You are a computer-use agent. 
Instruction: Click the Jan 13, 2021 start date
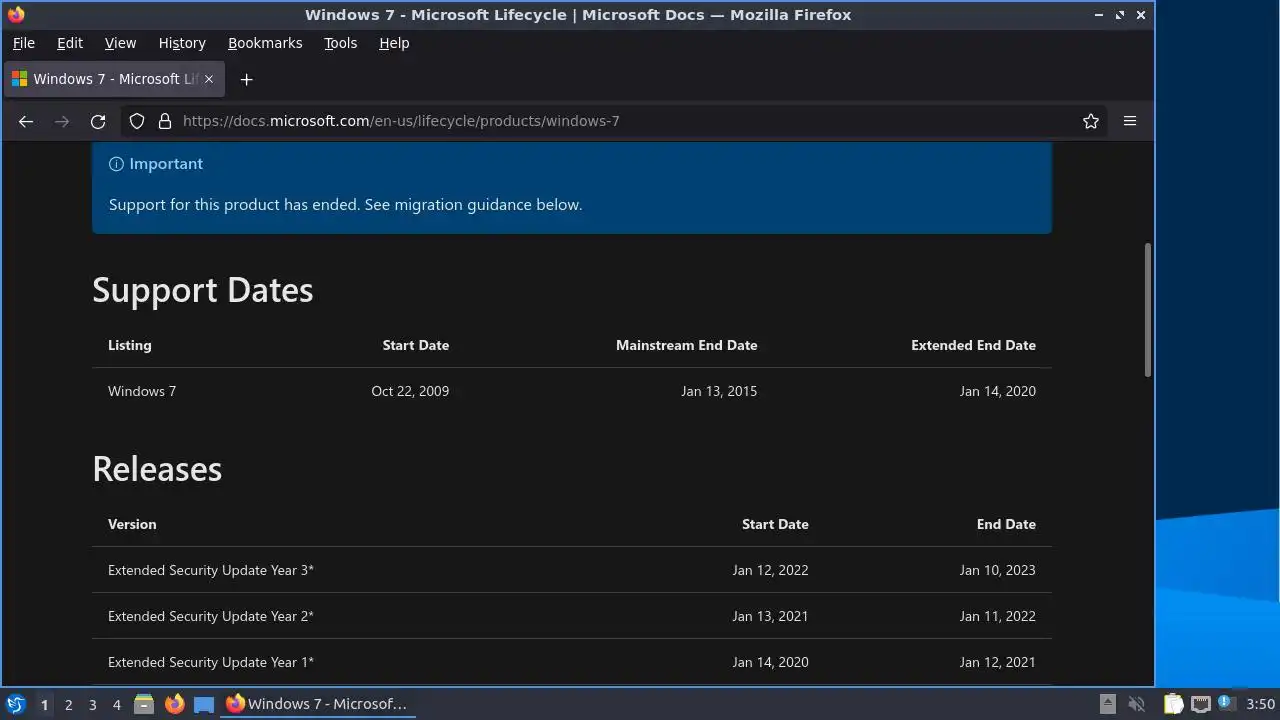[770, 616]
